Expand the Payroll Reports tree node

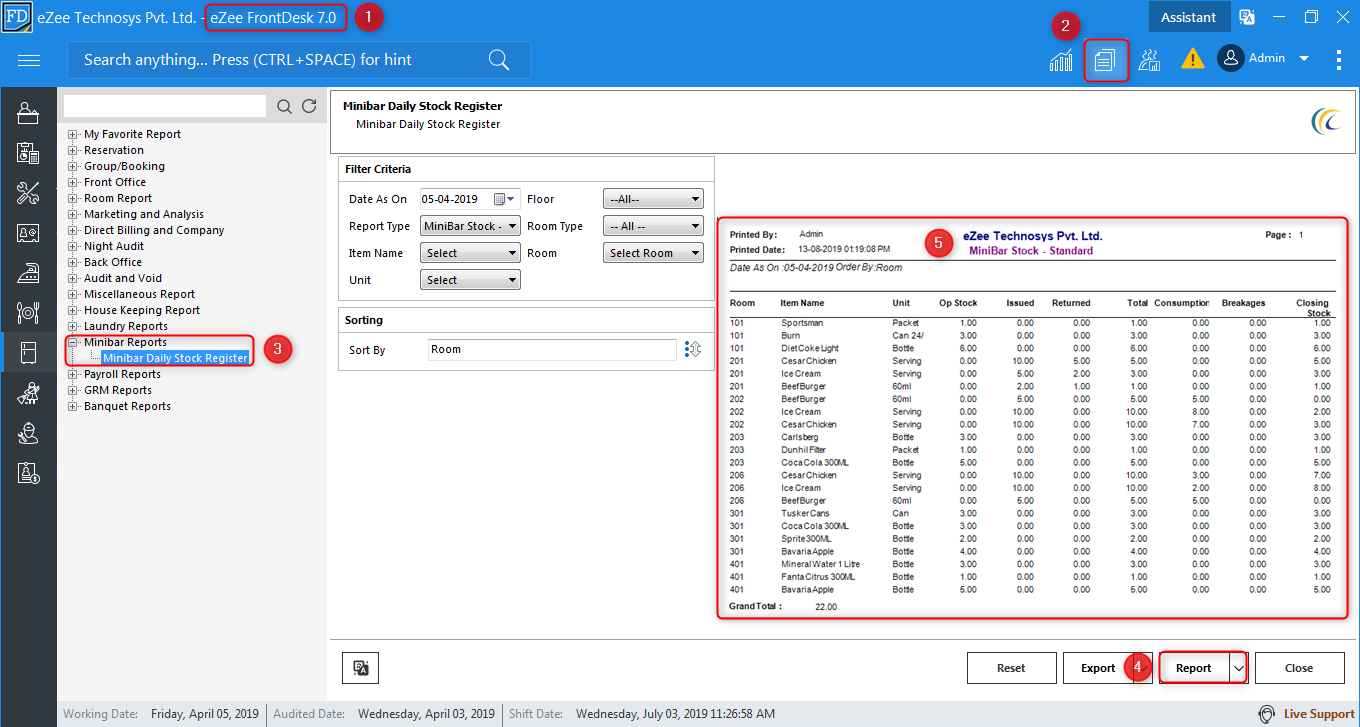coord(73,374)
